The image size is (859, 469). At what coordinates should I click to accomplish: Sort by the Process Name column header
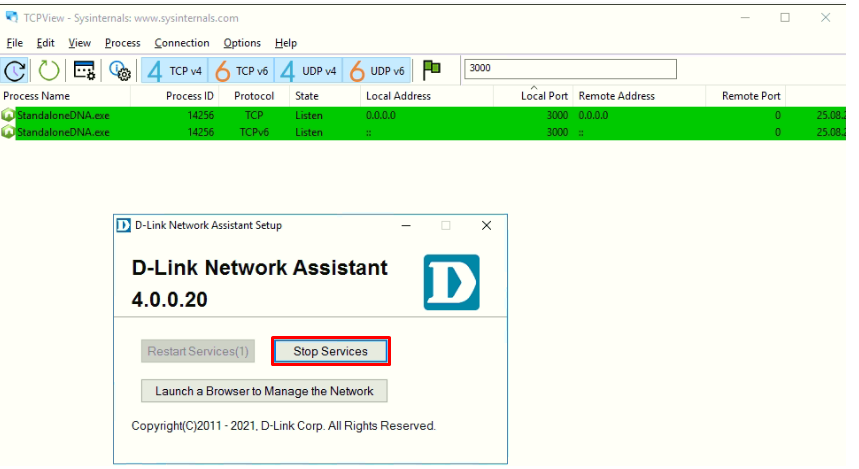(37, 96)
